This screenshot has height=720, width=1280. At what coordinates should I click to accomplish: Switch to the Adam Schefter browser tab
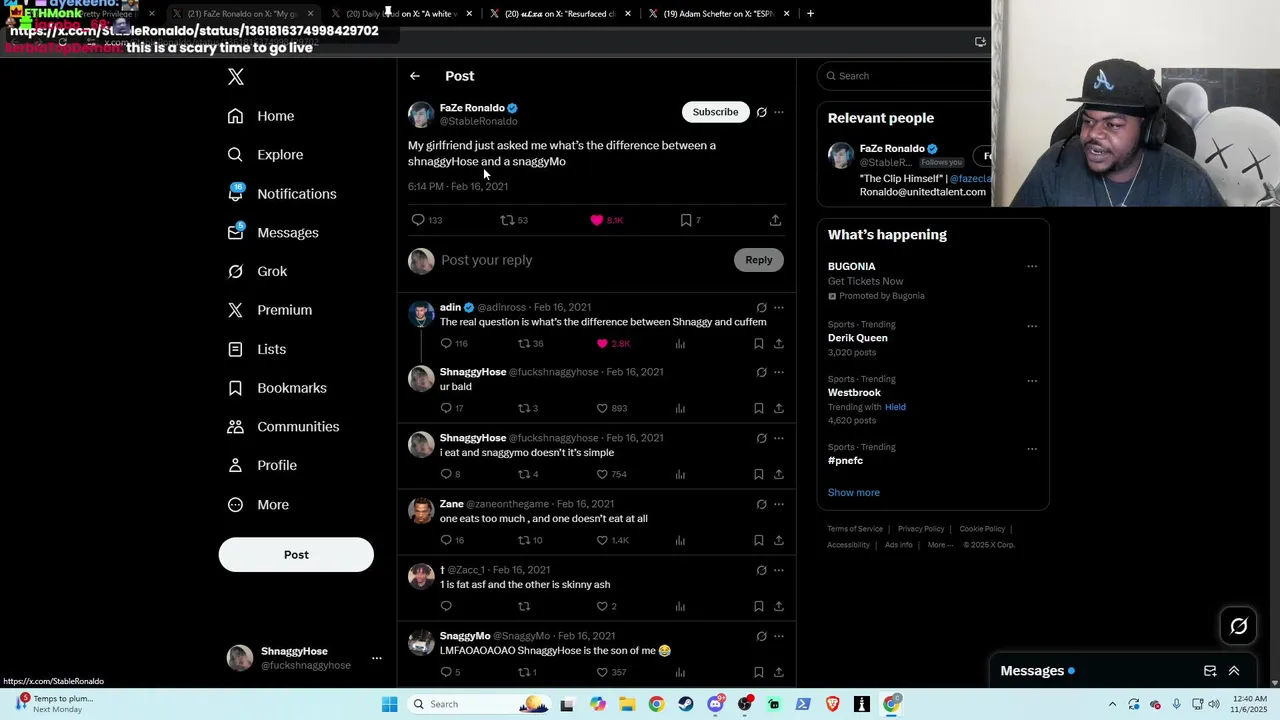pos(719,14)
